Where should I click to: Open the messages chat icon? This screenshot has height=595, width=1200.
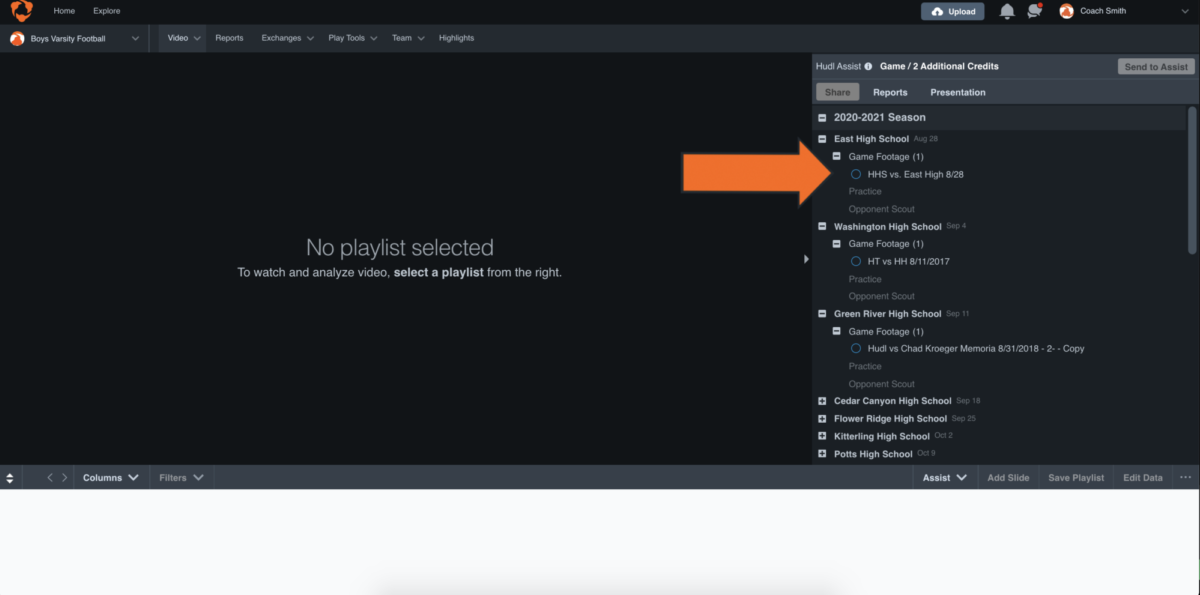[x=1035, y=10]
